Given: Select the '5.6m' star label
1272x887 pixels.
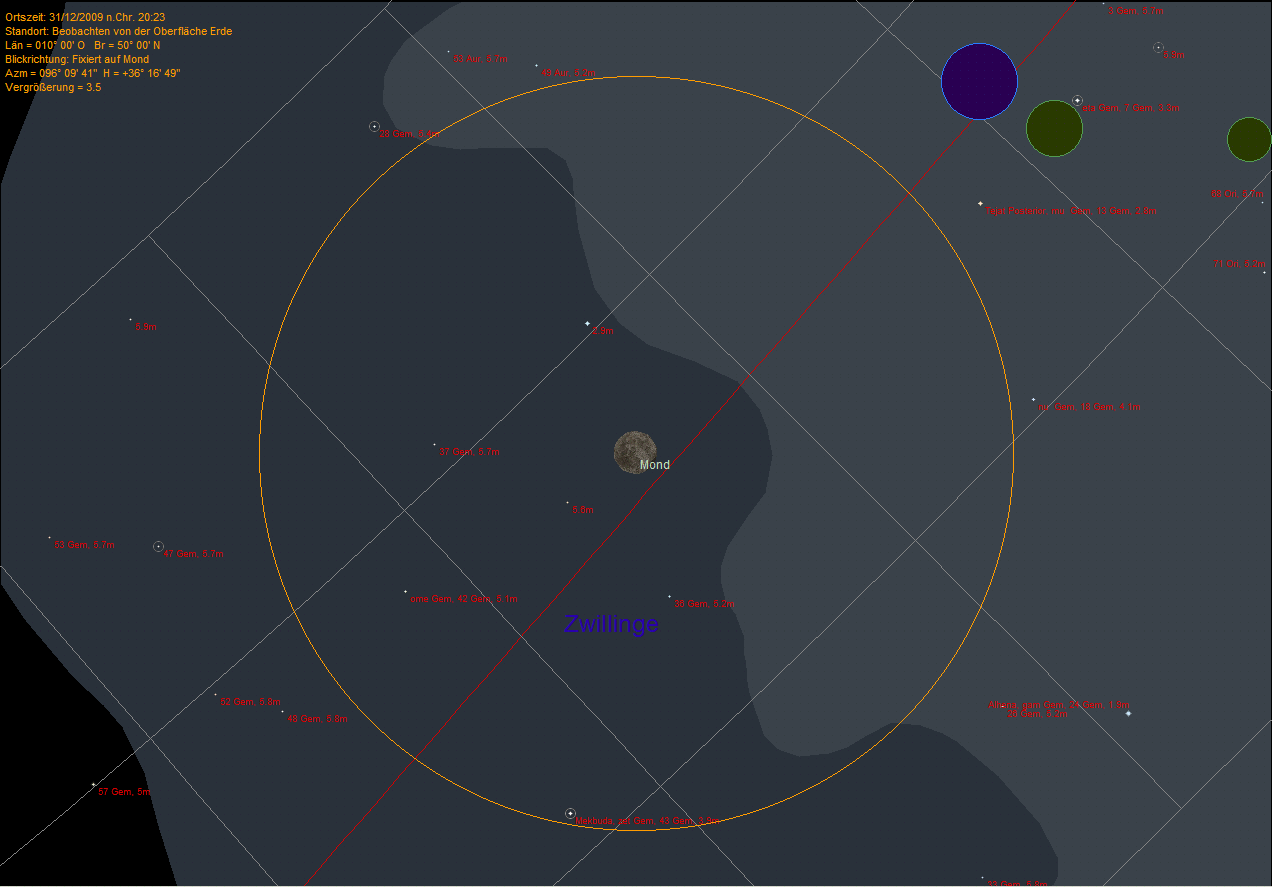Looking at the screenshot, I should pos(583,510).
